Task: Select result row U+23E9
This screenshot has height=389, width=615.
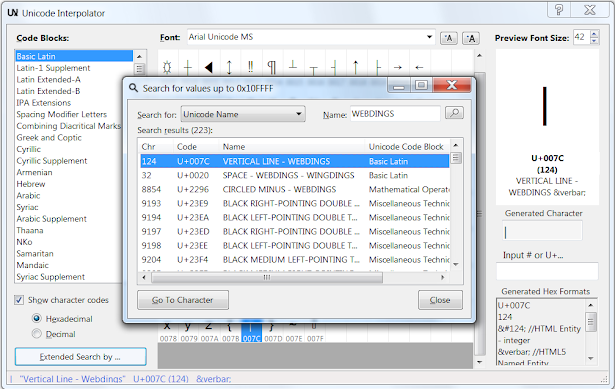Action: tap(295, 204)
